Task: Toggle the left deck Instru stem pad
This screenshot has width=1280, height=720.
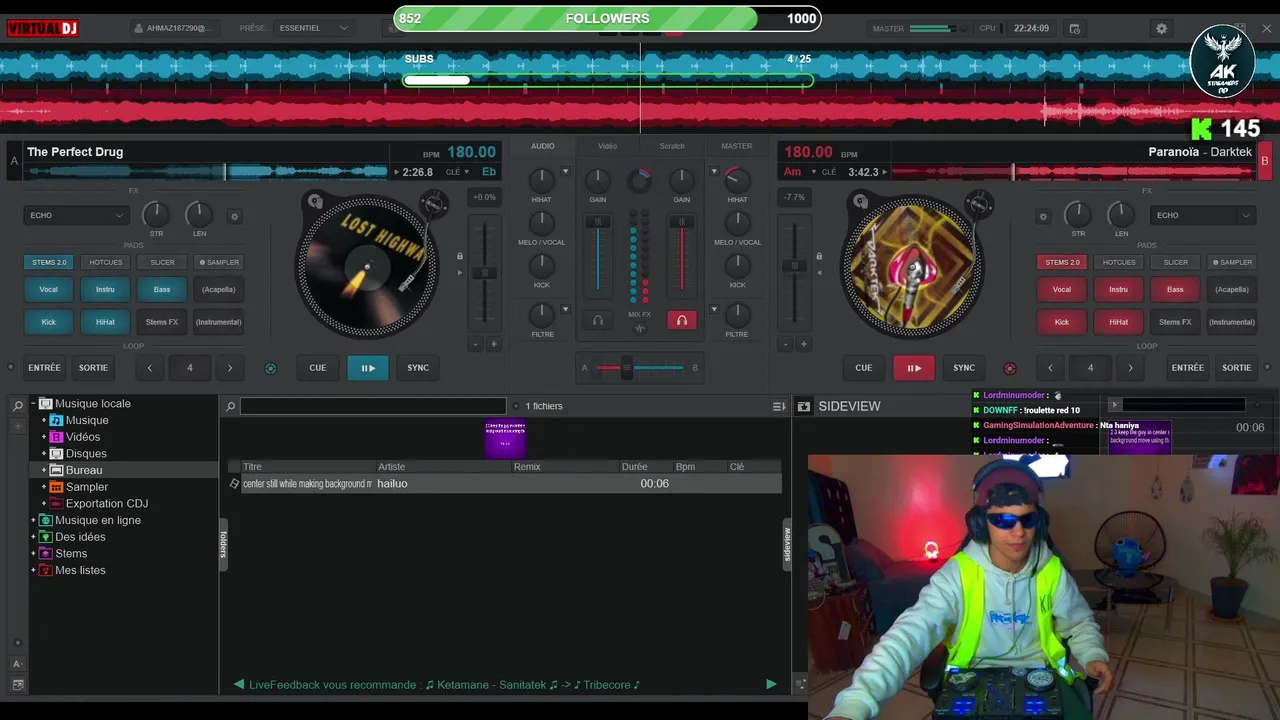Action: tap(105, 289)
